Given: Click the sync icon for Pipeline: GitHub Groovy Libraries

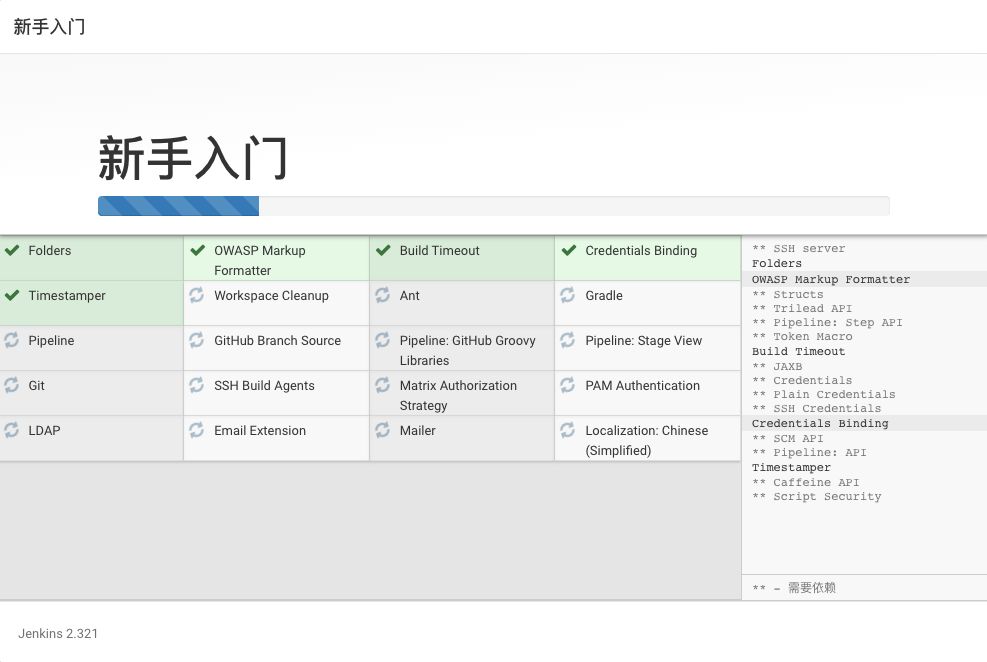Looking at the screenshot, I should 383,340.
